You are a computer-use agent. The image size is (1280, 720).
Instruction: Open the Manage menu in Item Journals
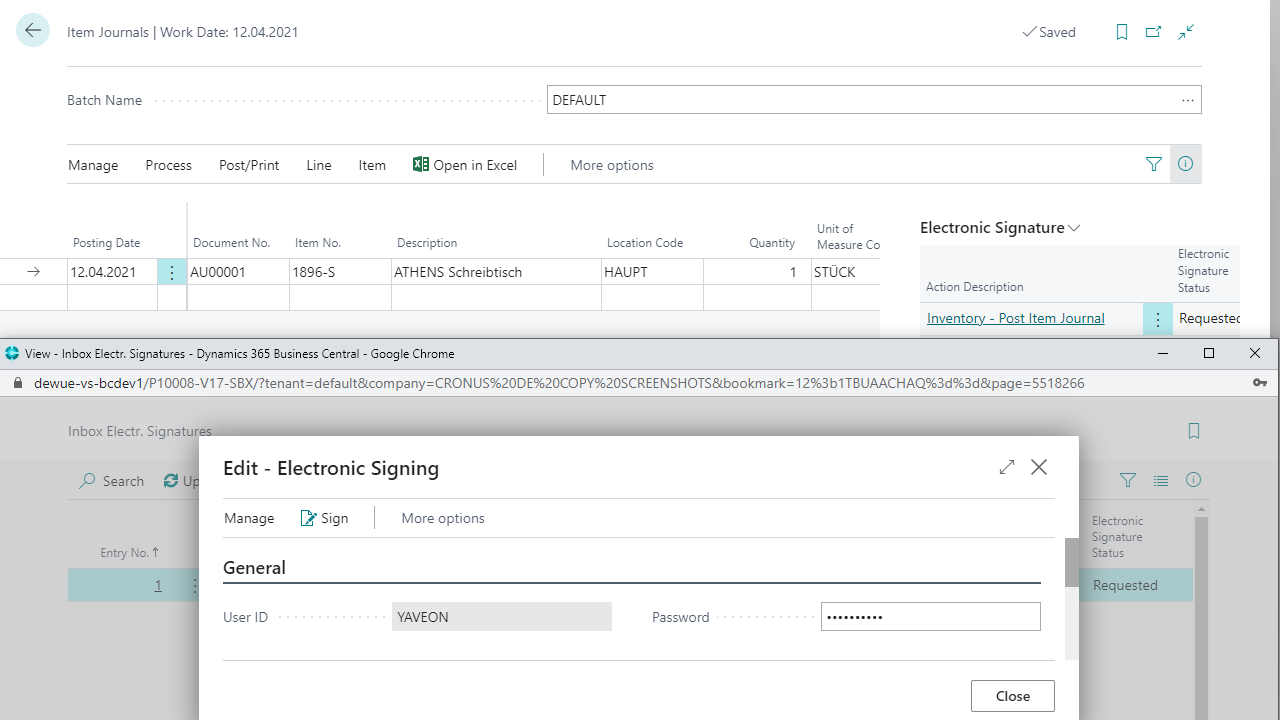(93, 165)
